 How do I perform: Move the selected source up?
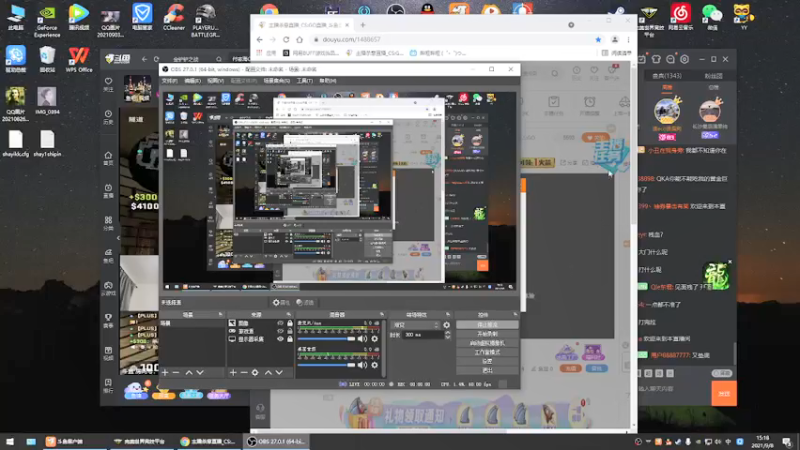point(268,373)
